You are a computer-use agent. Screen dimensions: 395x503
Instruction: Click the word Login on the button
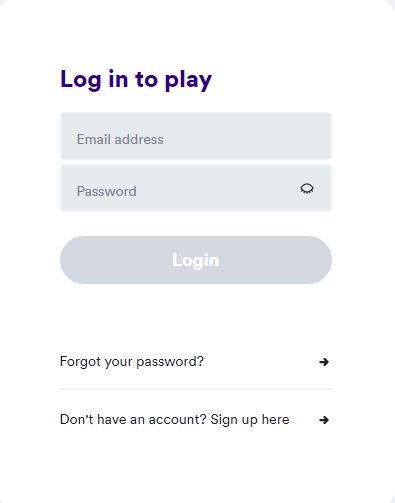click(196, 260)
